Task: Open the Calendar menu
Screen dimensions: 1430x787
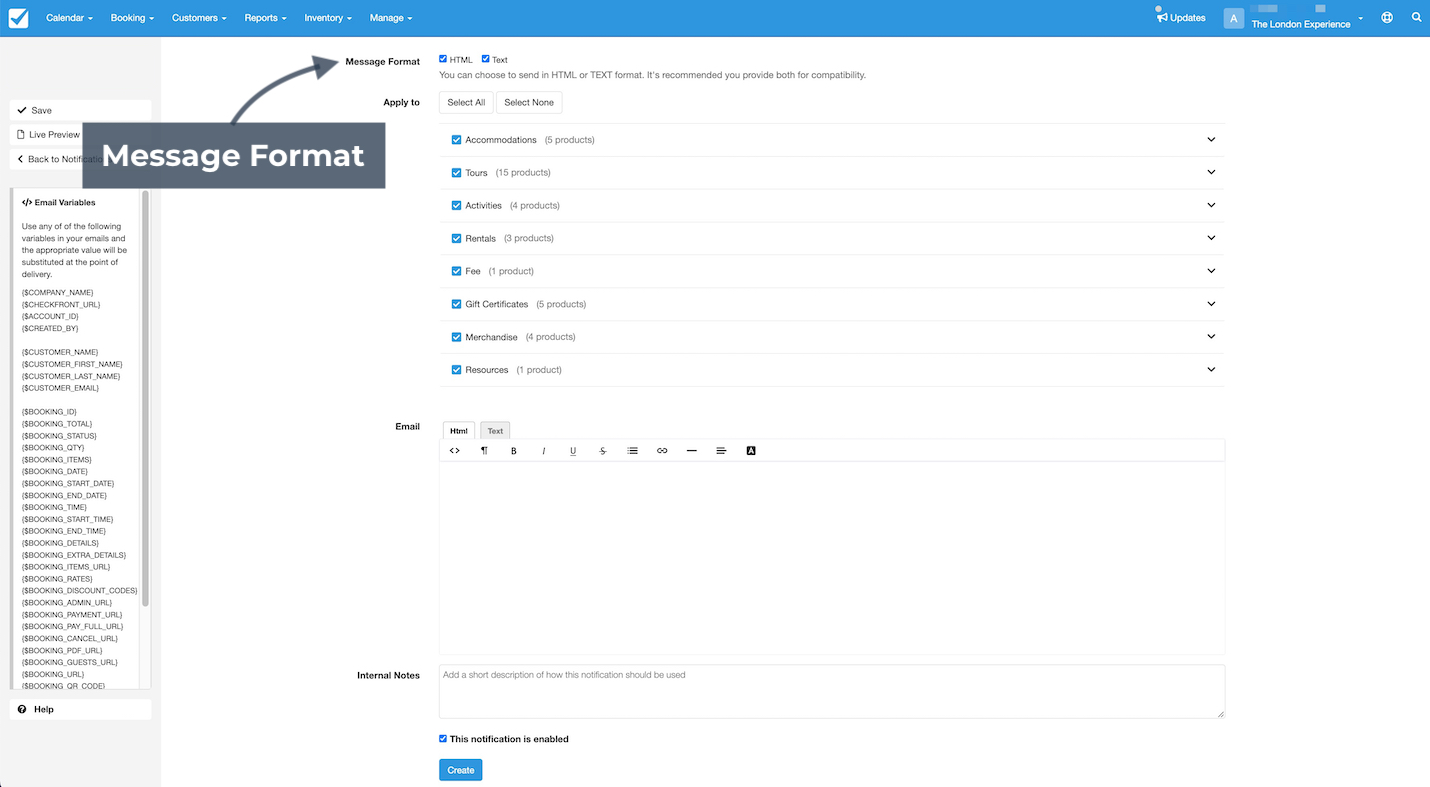Action: click(69, 18)
